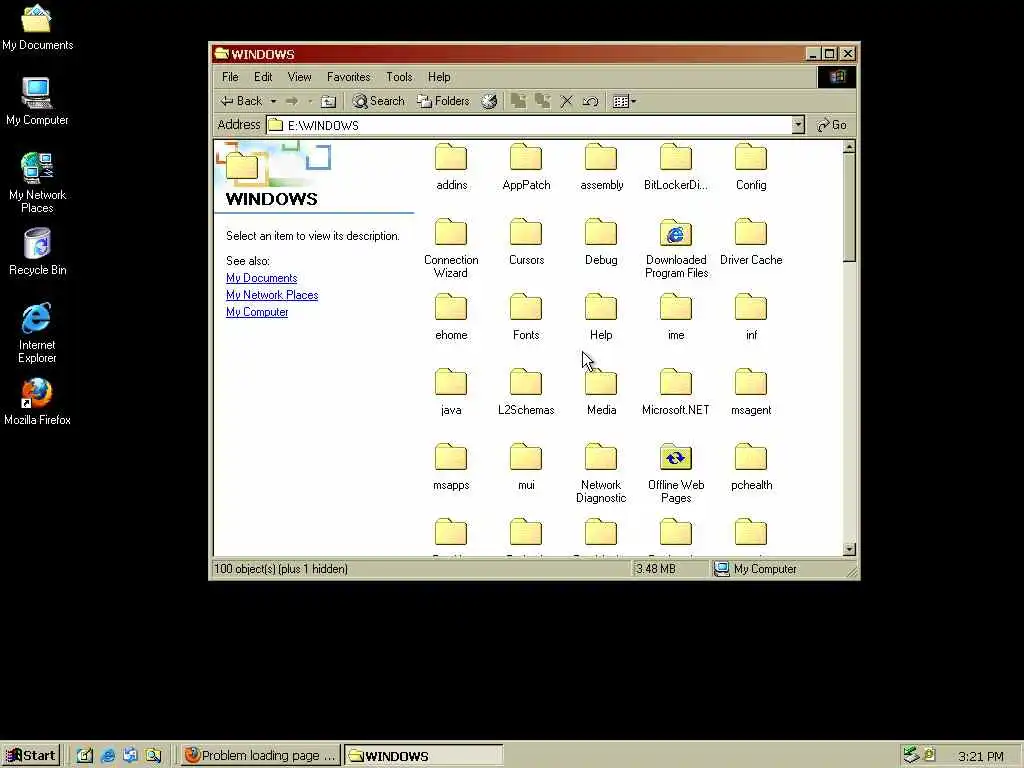
Task: Click the file list scroll-down arrow
Action: coord(849,549)
